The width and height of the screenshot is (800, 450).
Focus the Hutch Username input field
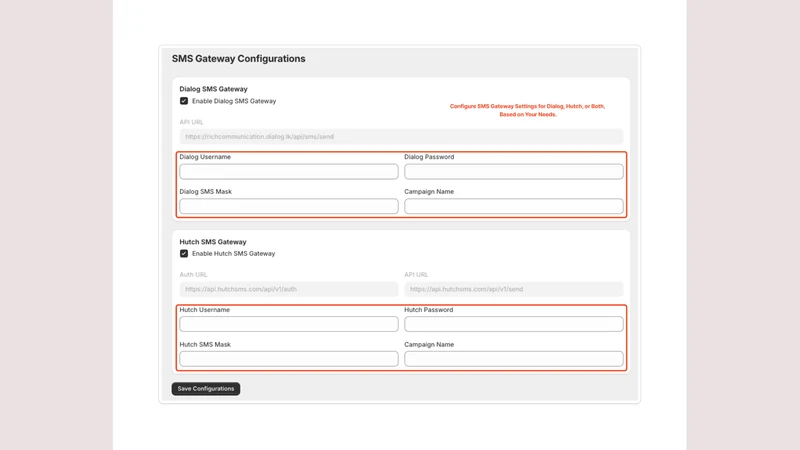tap(289, 324)
